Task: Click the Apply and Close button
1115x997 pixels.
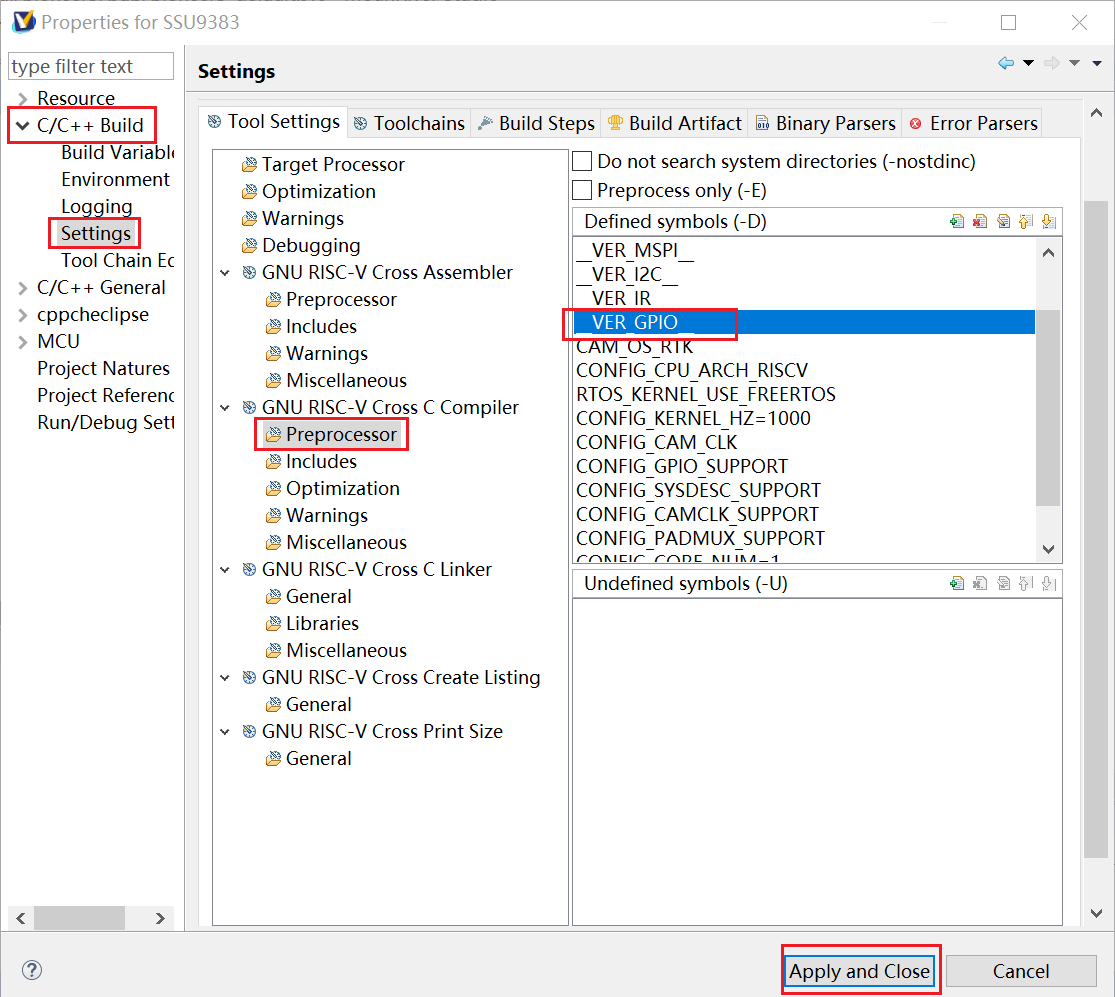Action: click(859, 971)
